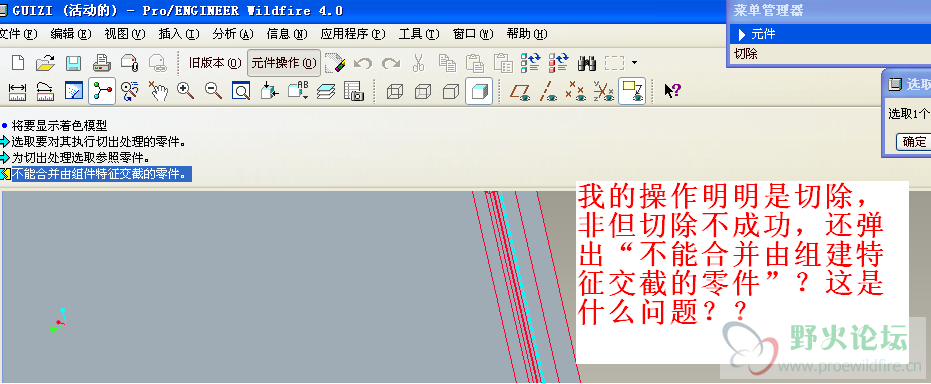The height and width of the screenshot is (384, 931).
Task: Toggle the spin center icon
Action: click(102, 91)
